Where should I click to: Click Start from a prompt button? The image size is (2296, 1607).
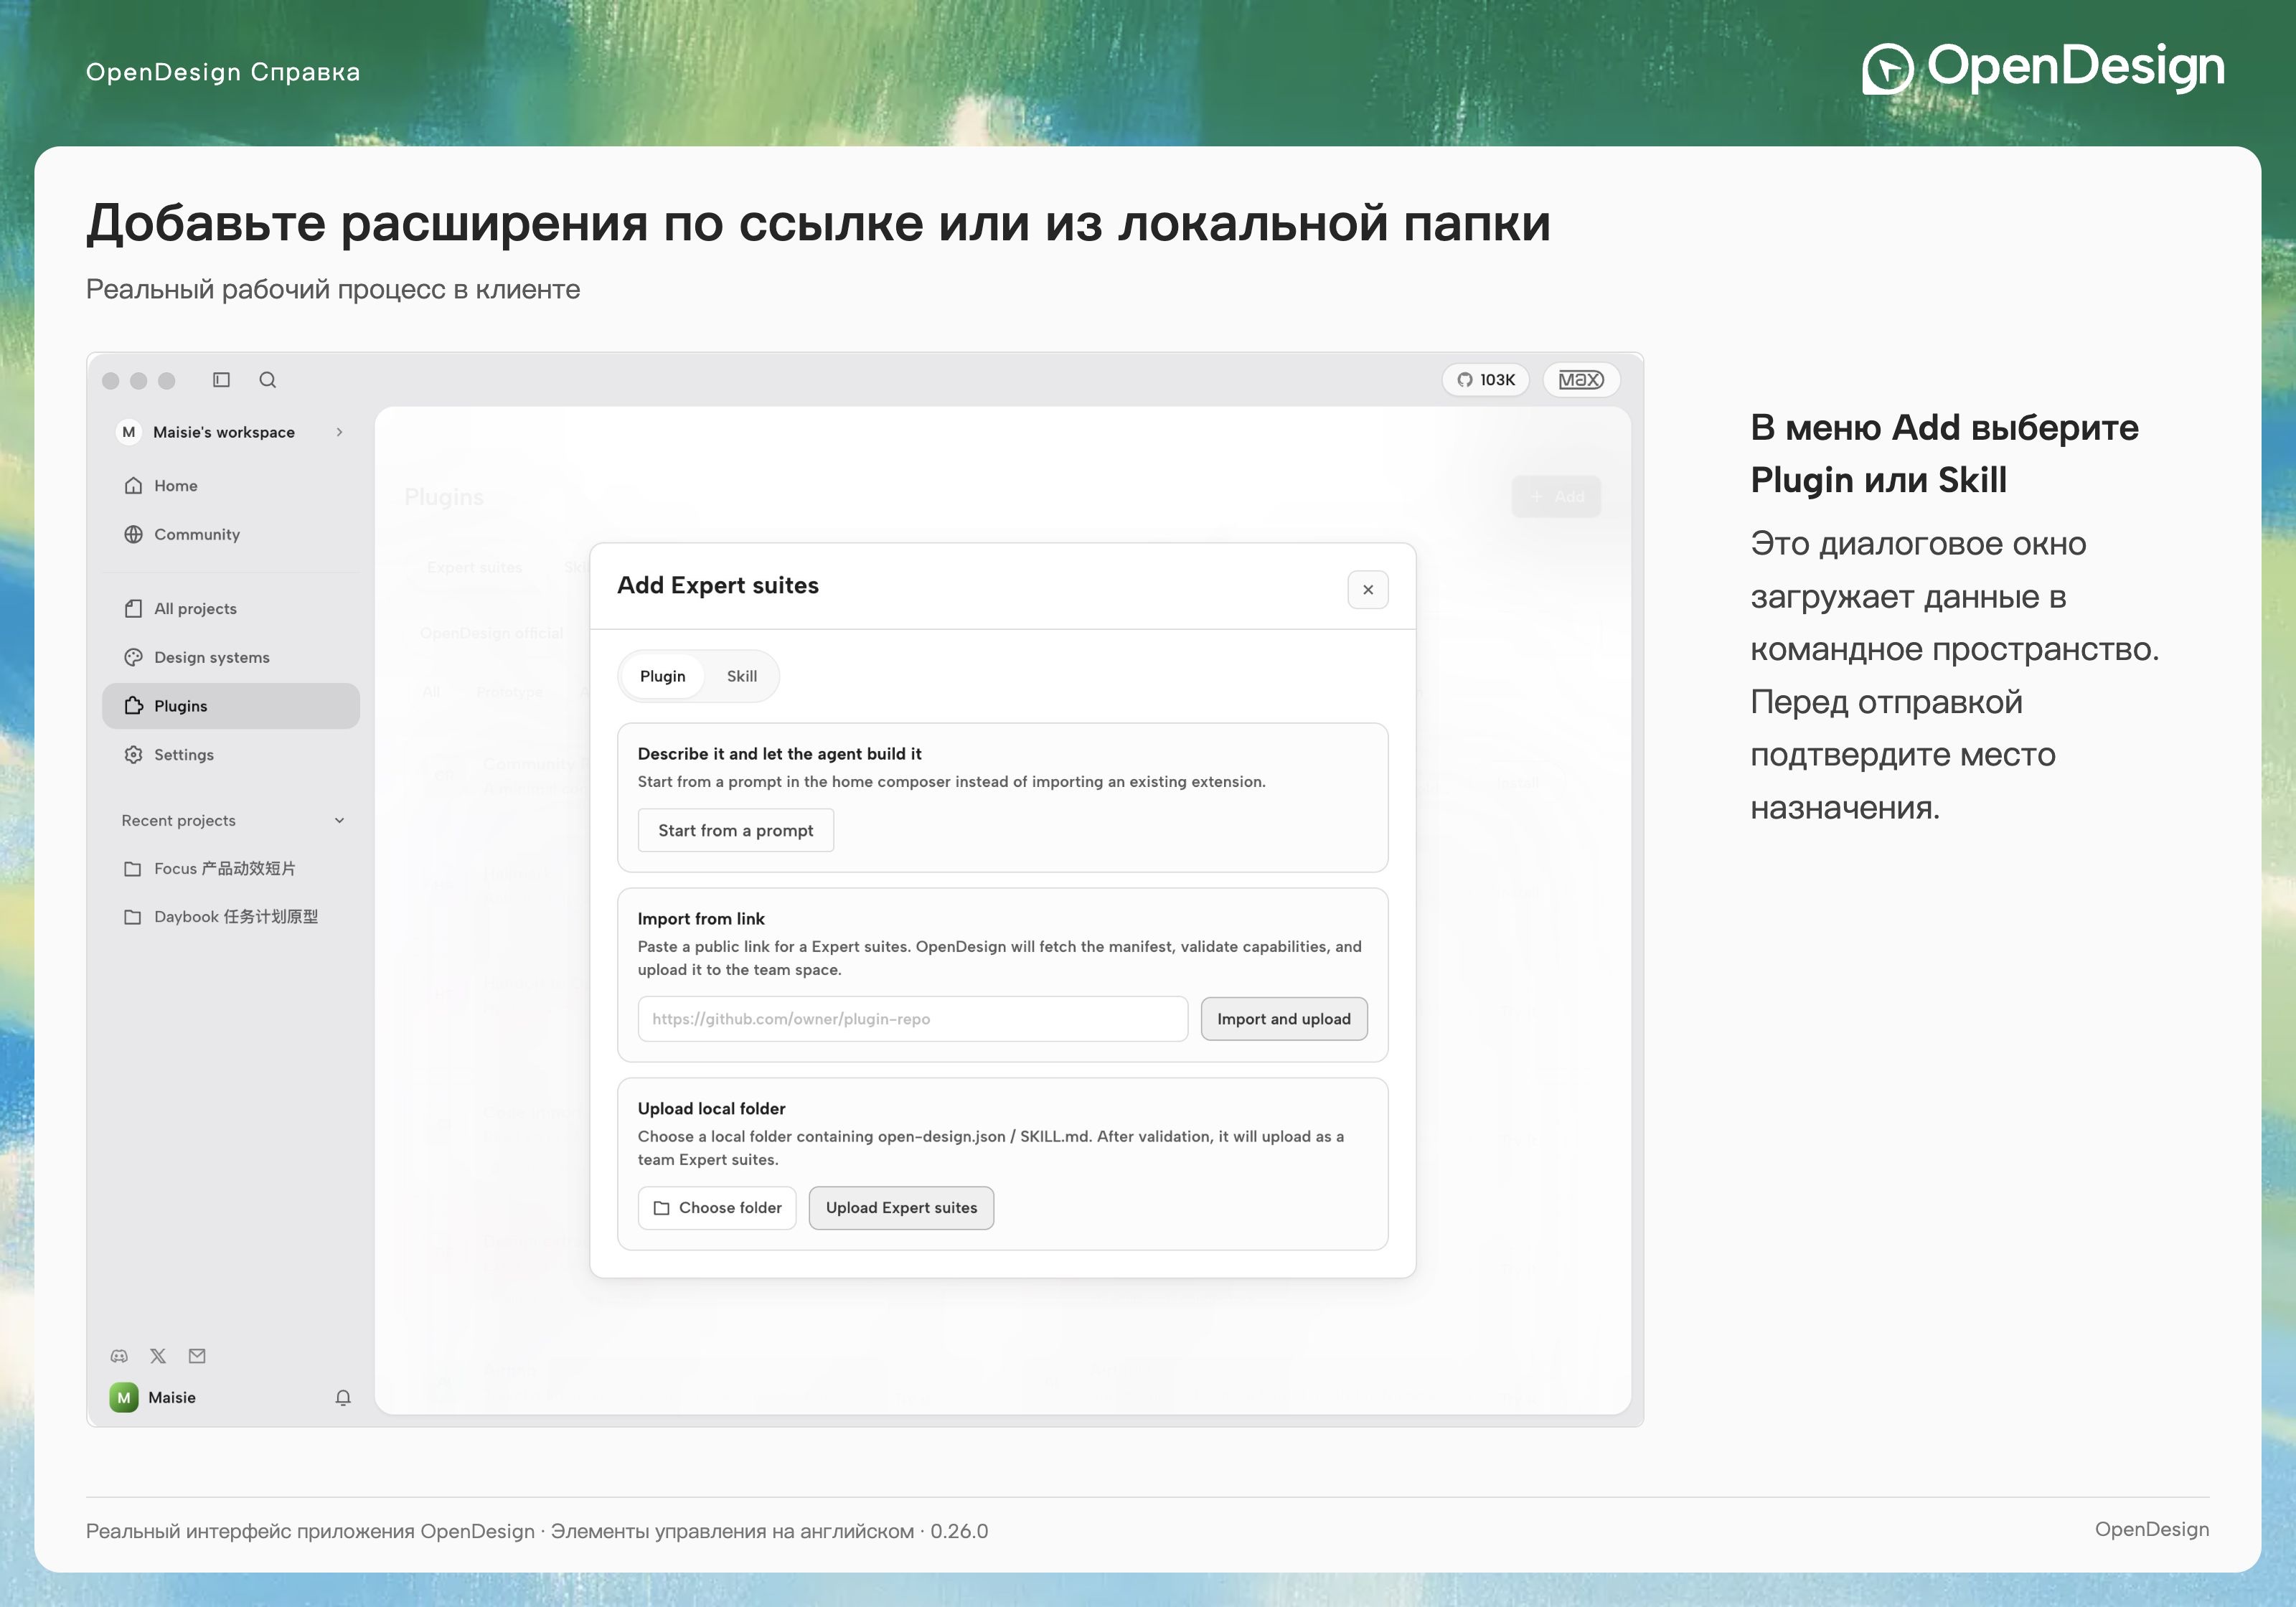736,831
